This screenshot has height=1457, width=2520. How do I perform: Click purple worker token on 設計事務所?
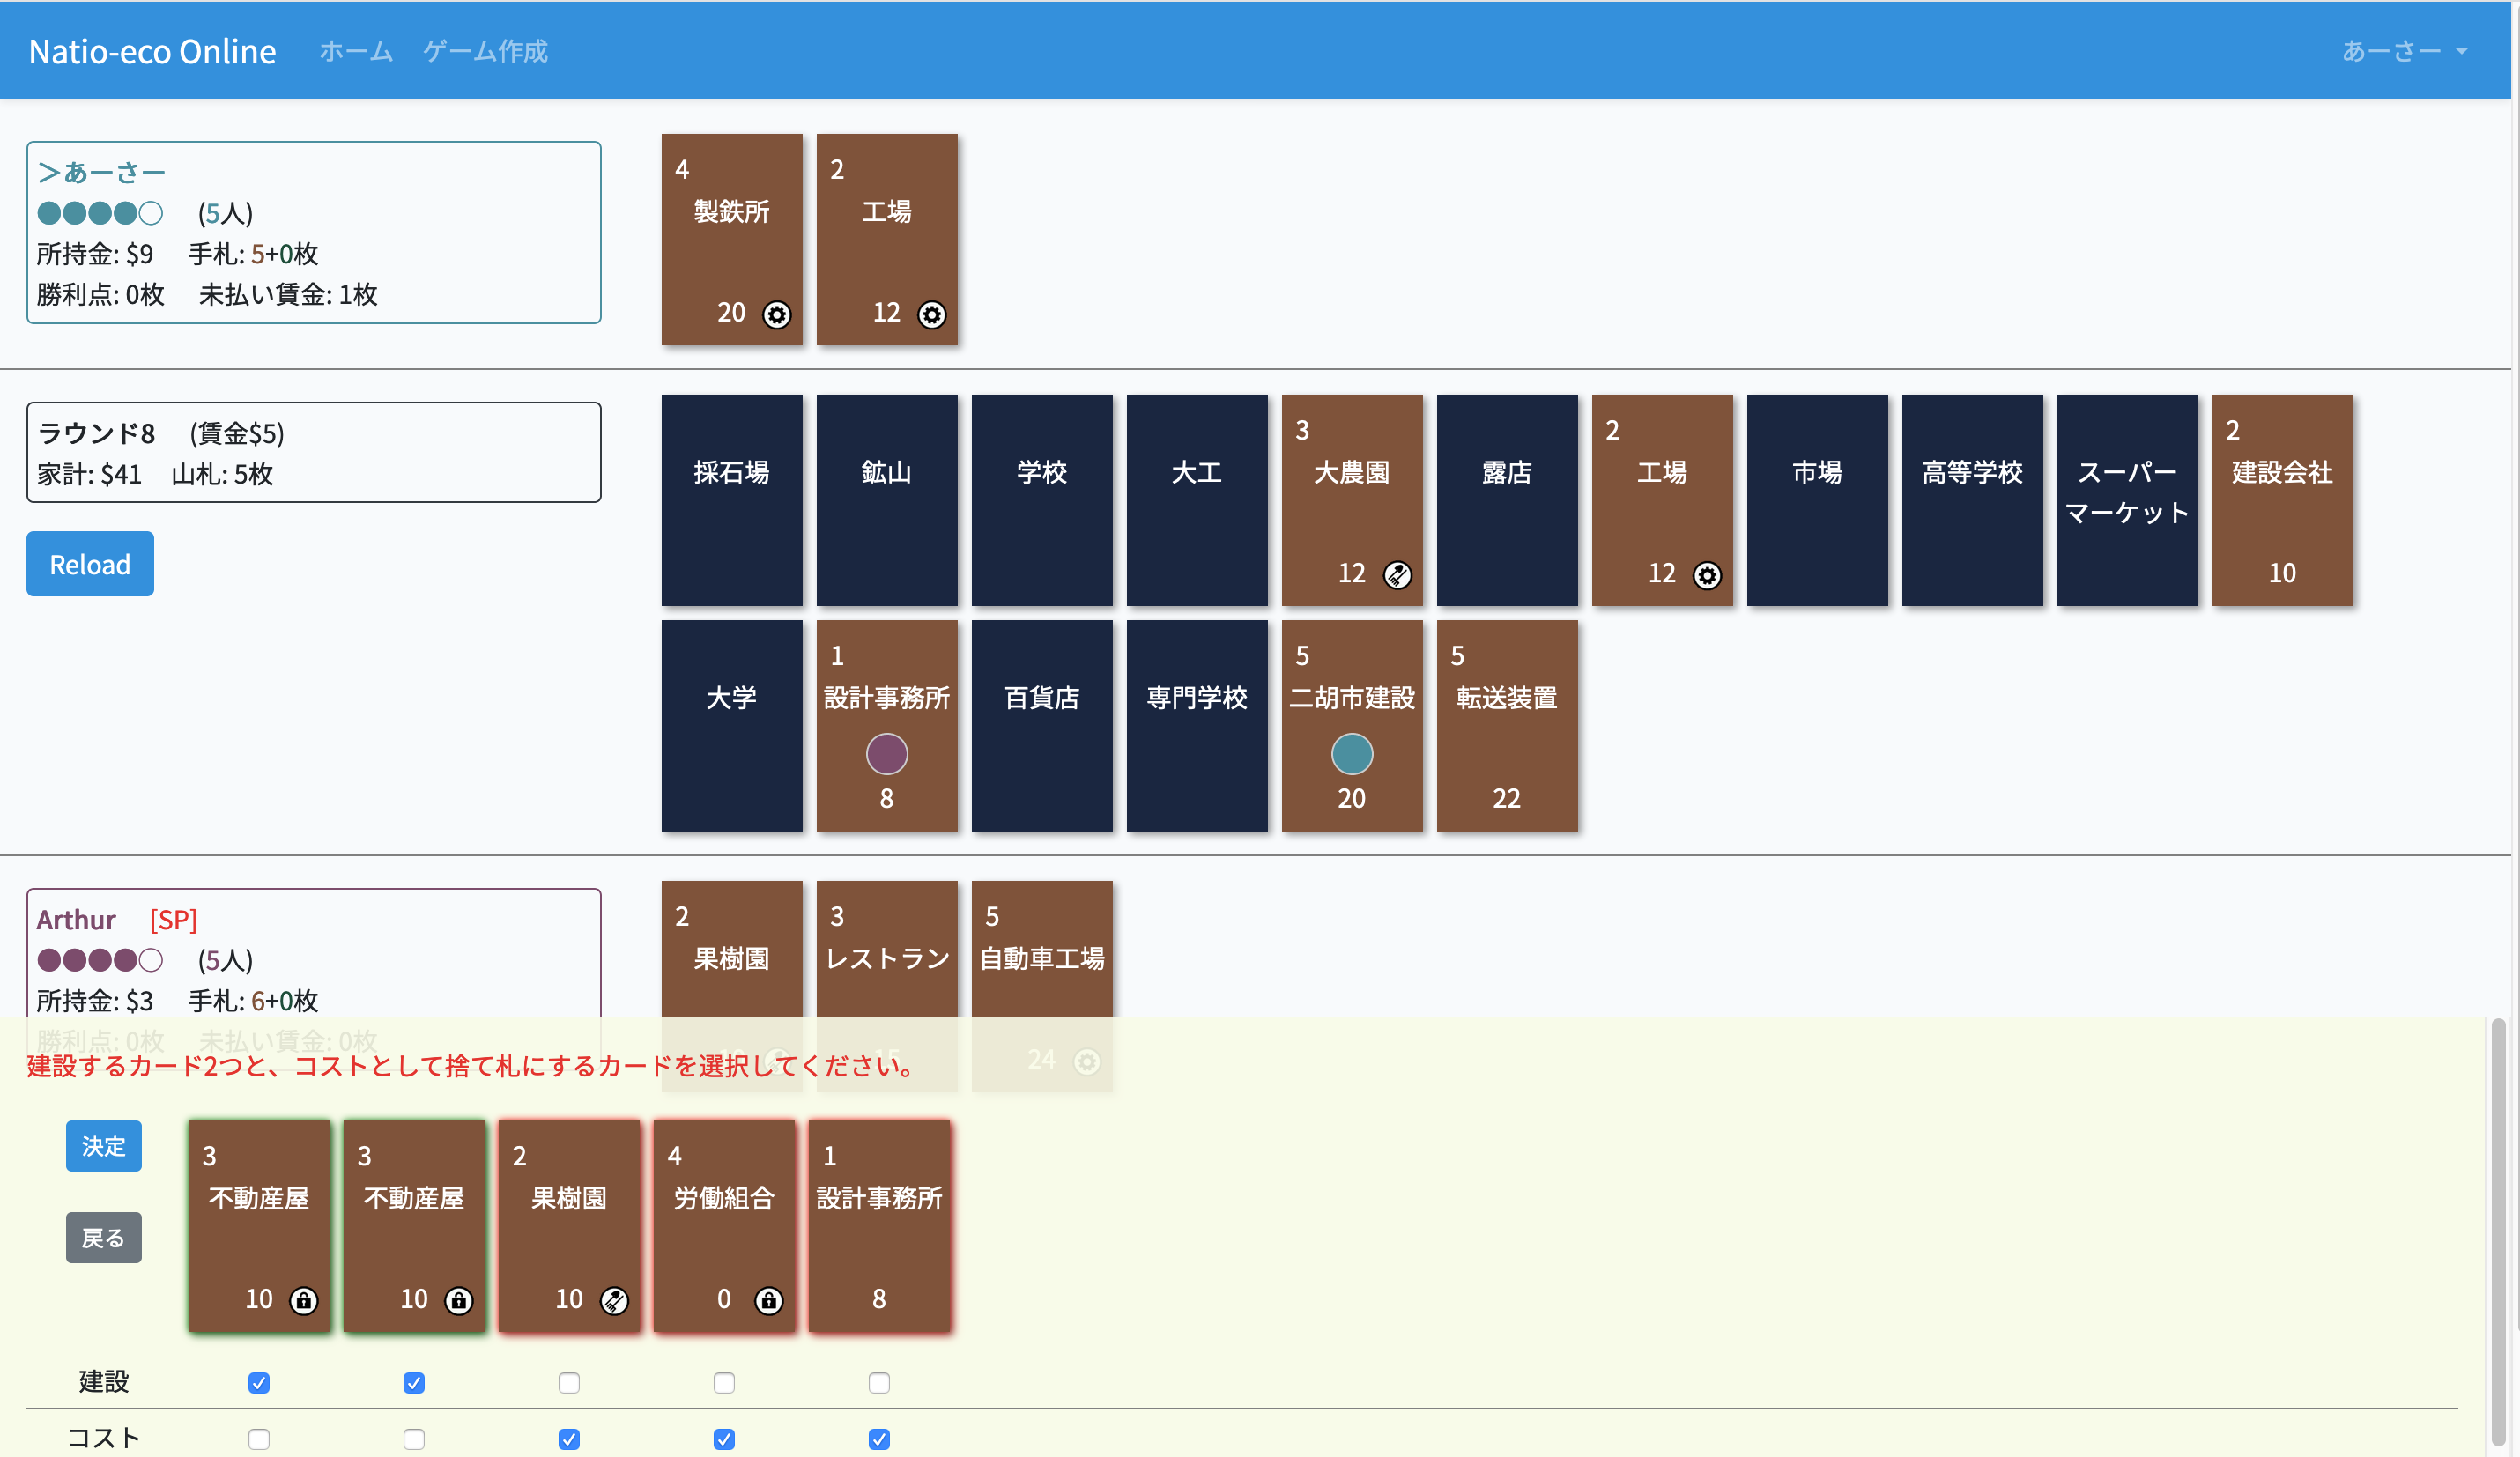click(886, 753)
